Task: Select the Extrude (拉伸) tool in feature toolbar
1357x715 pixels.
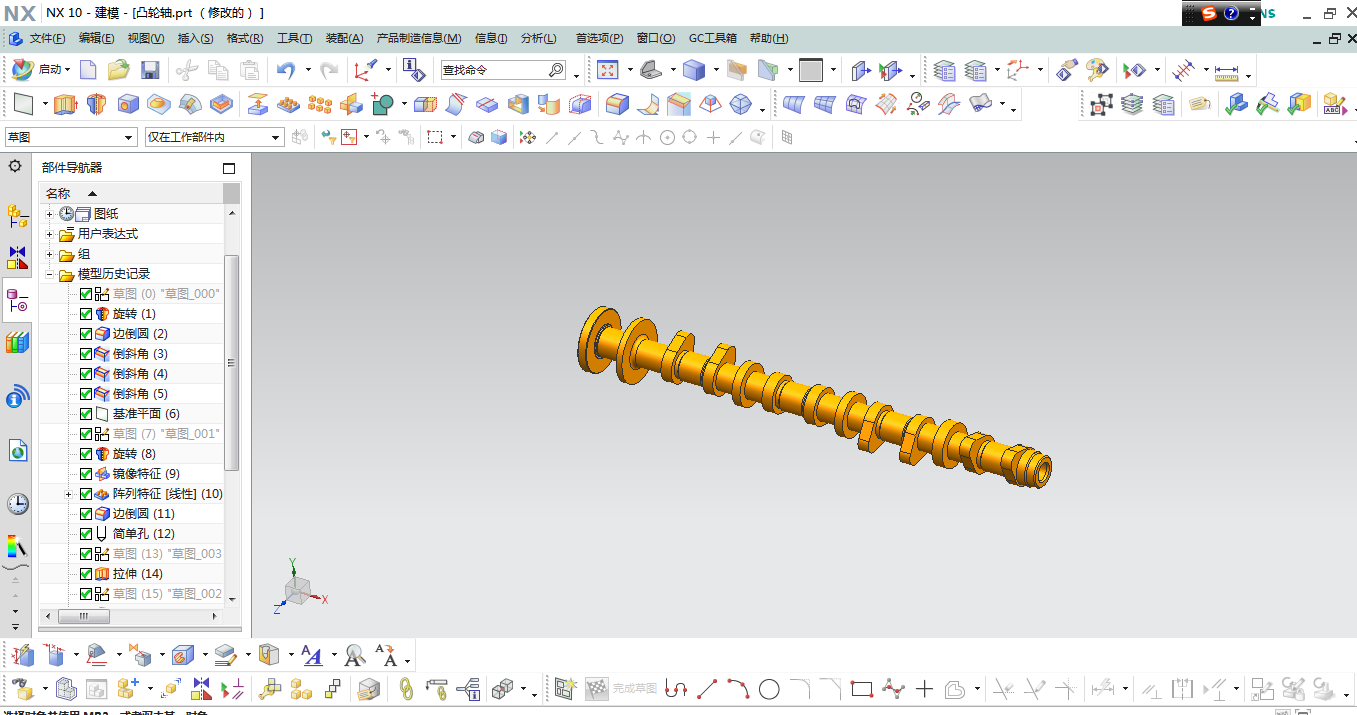Action: [x=65, y=104]
